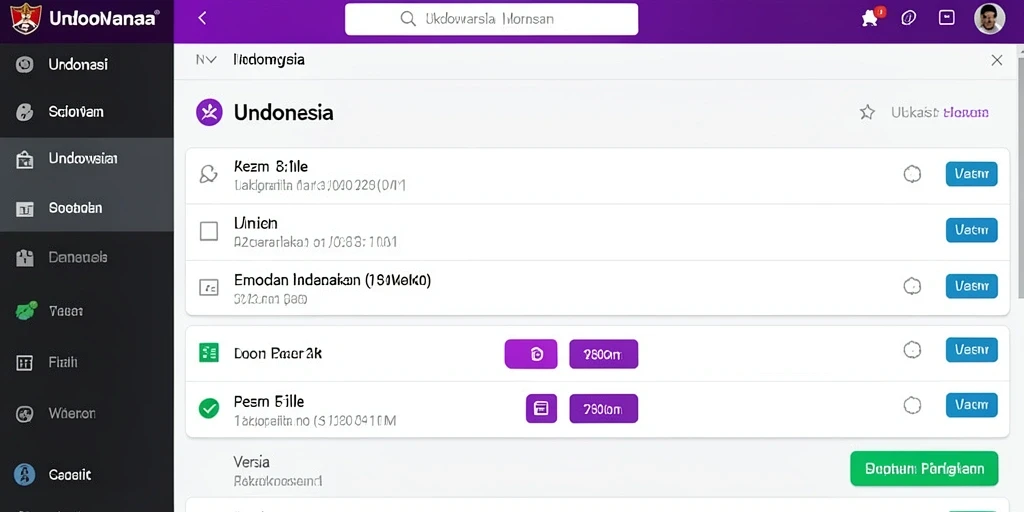Screen dimensions: 1024x512
Task: Click the Wheron globe sidebar icon
Action: pos(24,414)
